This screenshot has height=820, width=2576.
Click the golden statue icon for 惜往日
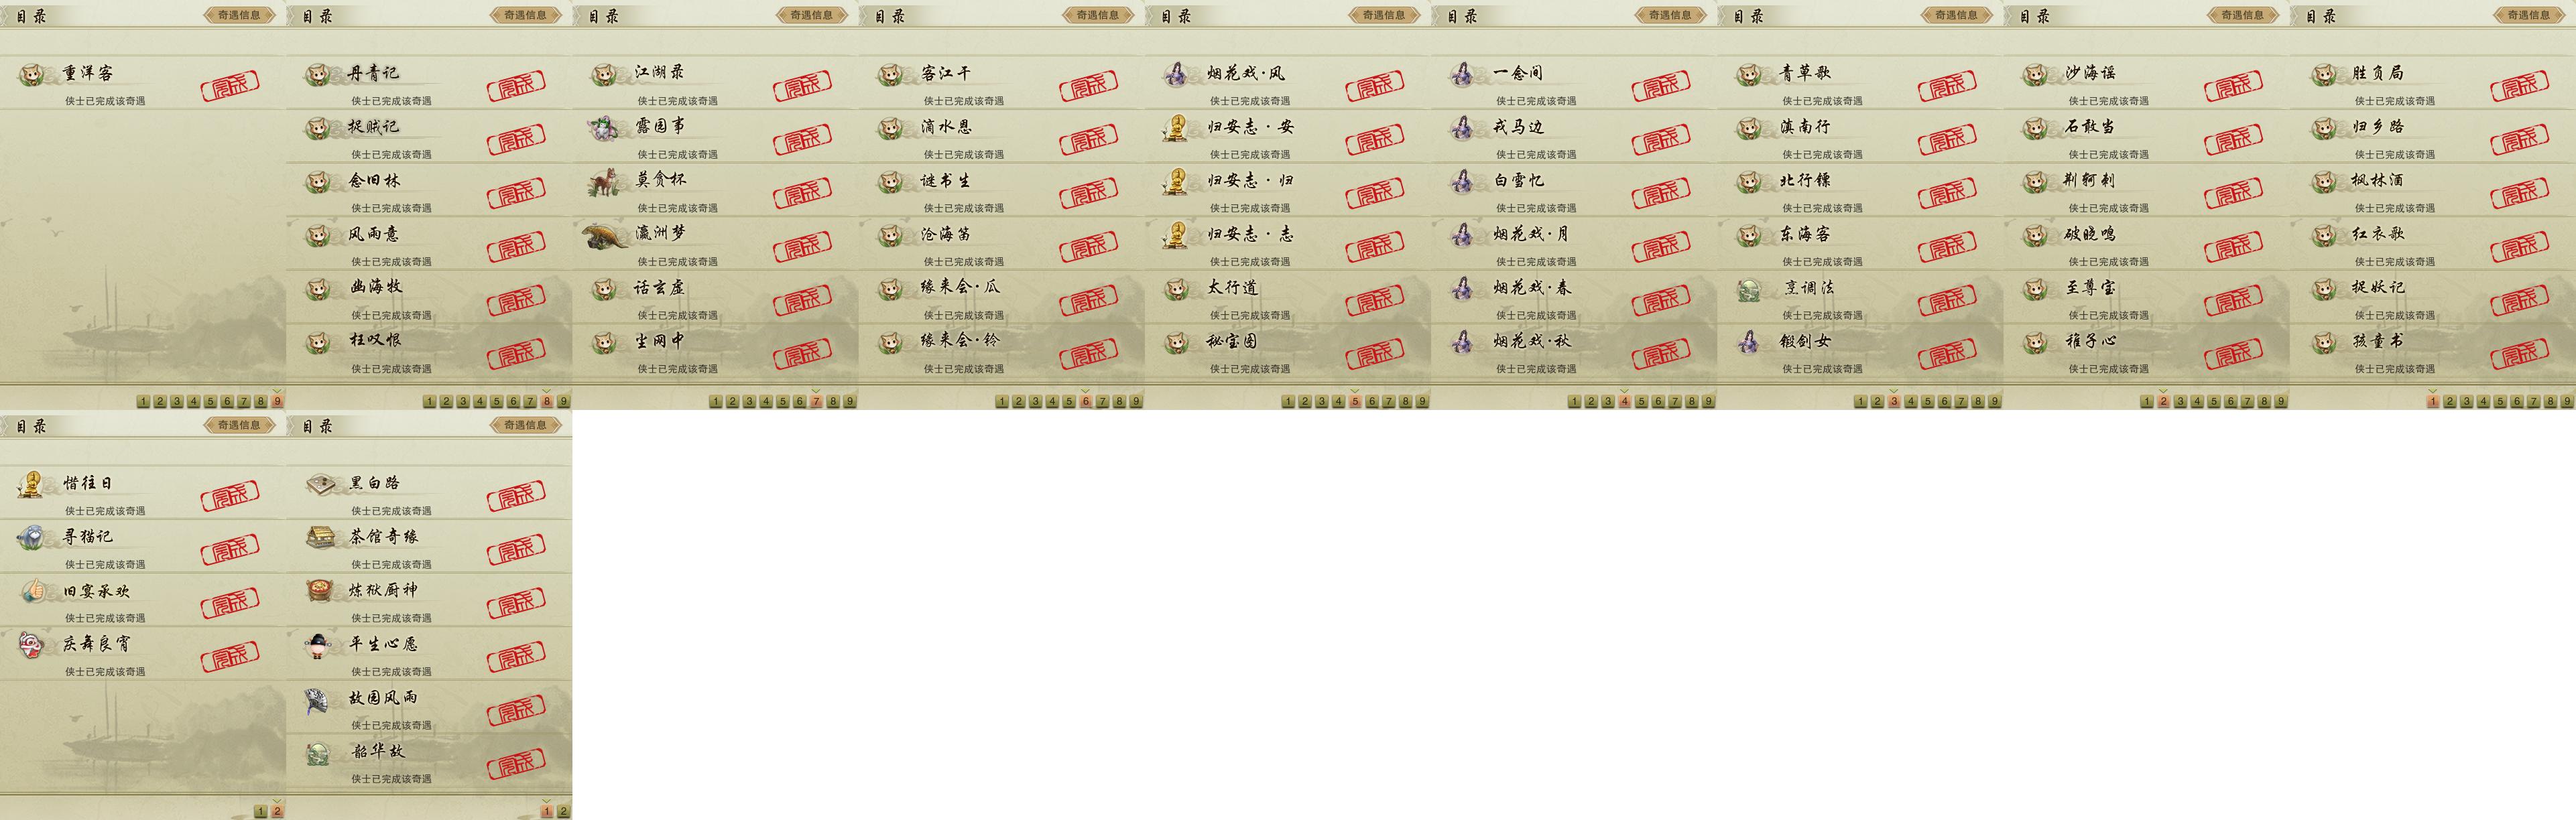point(31,484)
